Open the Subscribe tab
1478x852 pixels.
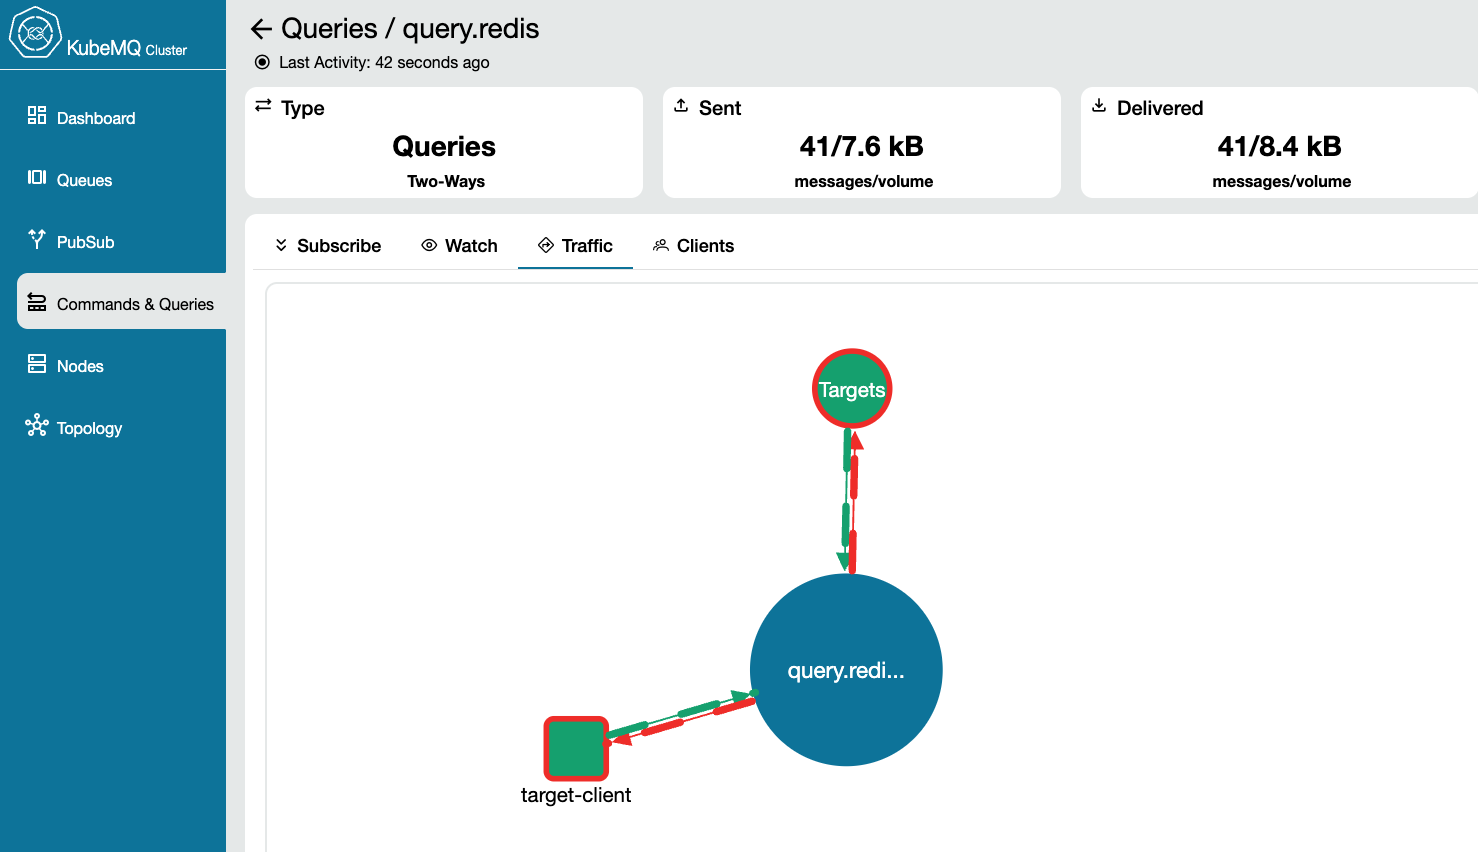pos(328,246)
